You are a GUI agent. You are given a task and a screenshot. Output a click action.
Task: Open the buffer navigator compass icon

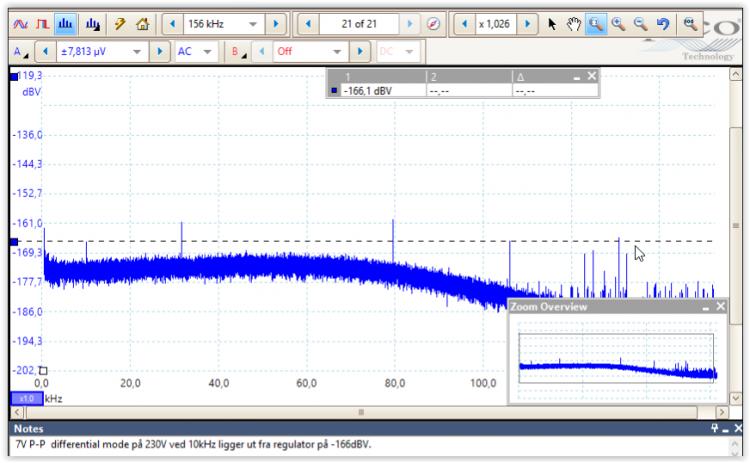click(433, 22)
